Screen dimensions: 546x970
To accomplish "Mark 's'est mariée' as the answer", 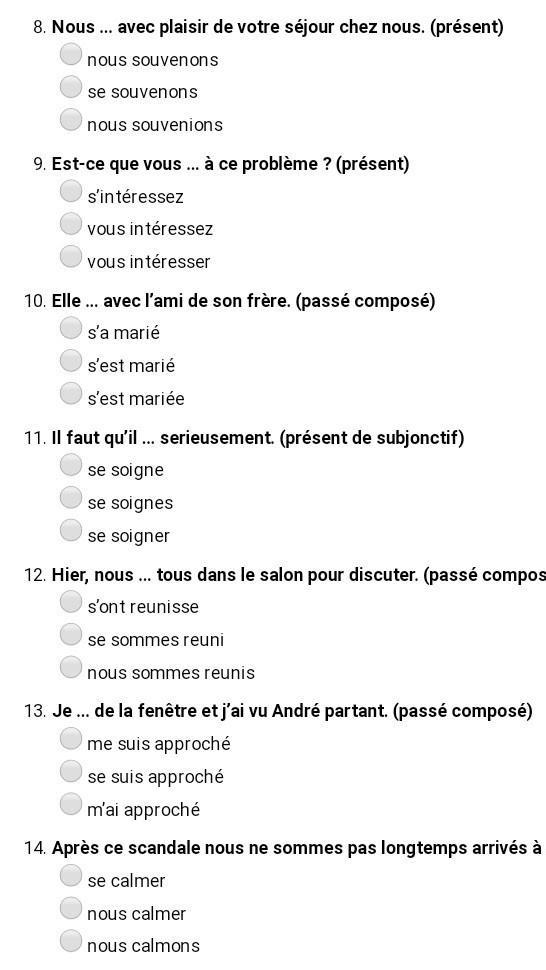I will [x=71, y=393].
